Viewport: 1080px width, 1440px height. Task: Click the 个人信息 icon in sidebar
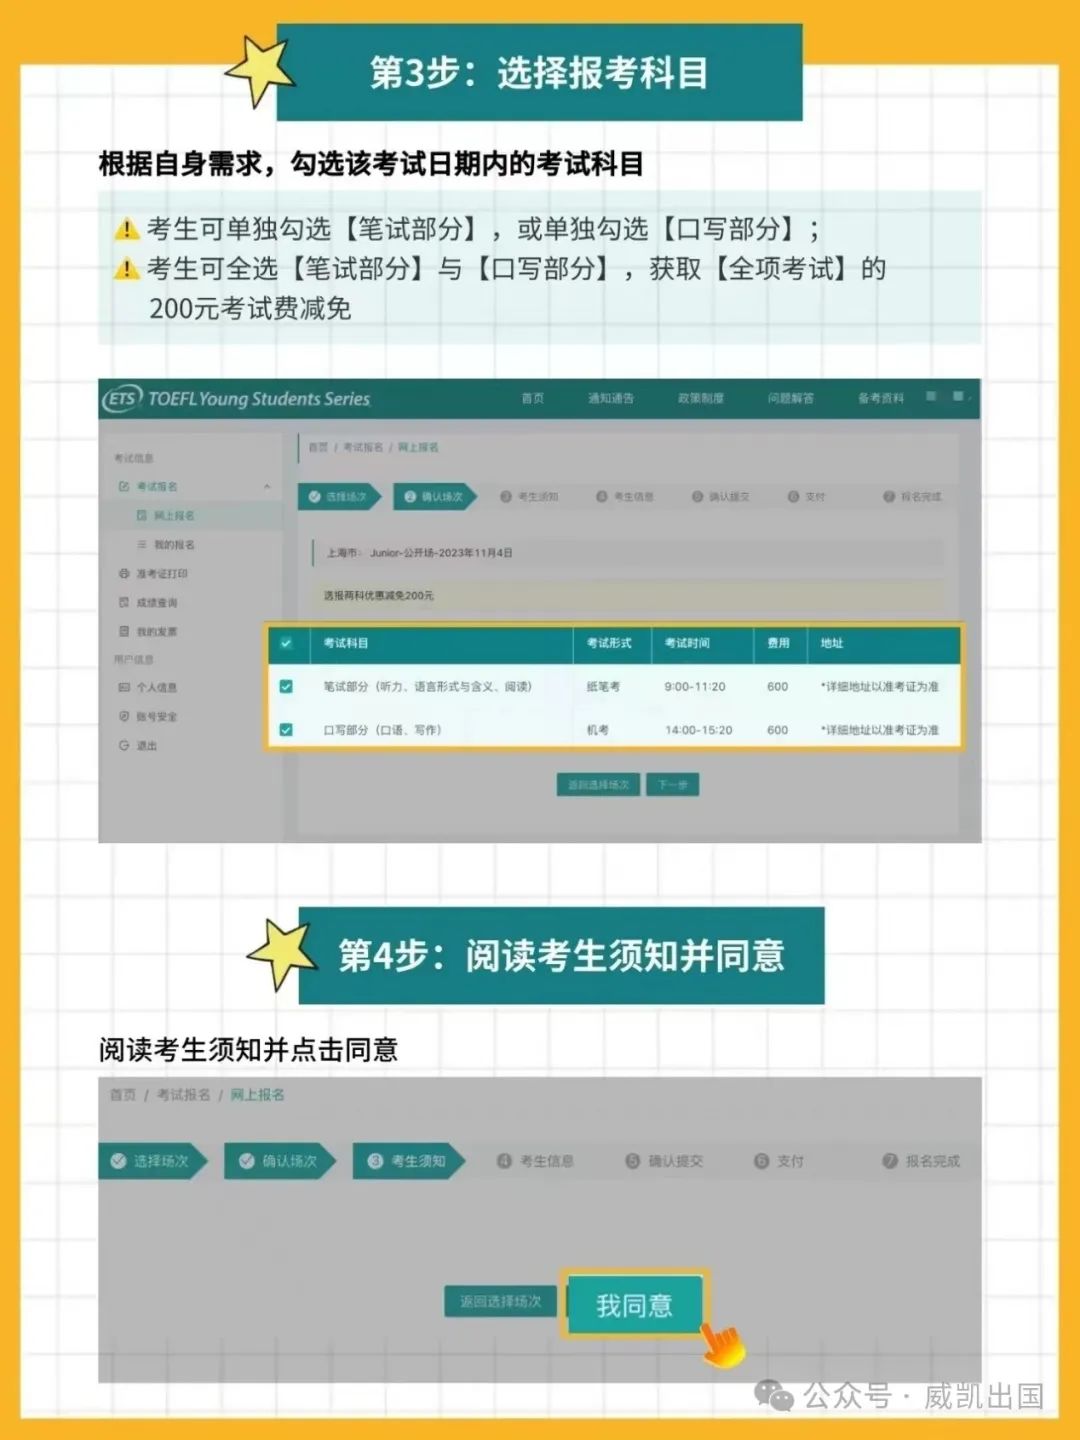point(124,688)
